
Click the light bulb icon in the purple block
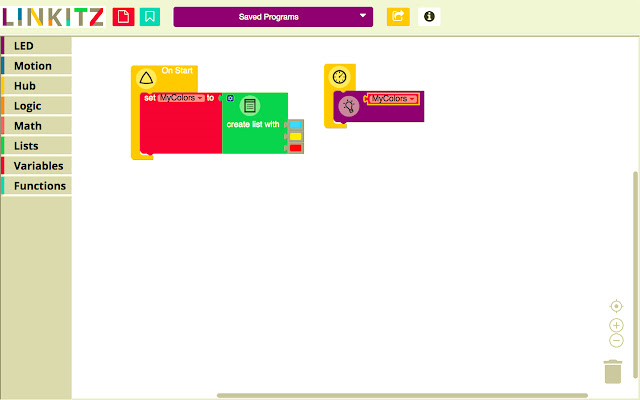click(x=349, y=106)
